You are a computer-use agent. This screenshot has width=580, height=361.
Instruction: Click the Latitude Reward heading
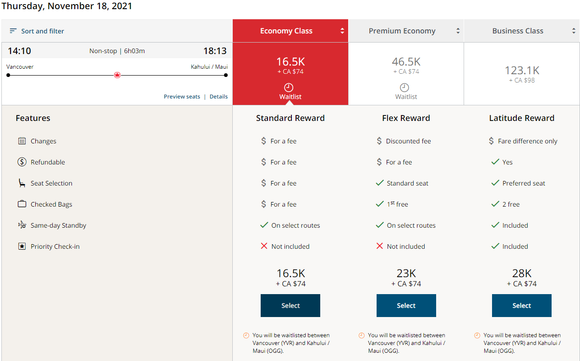coord(522,118)
